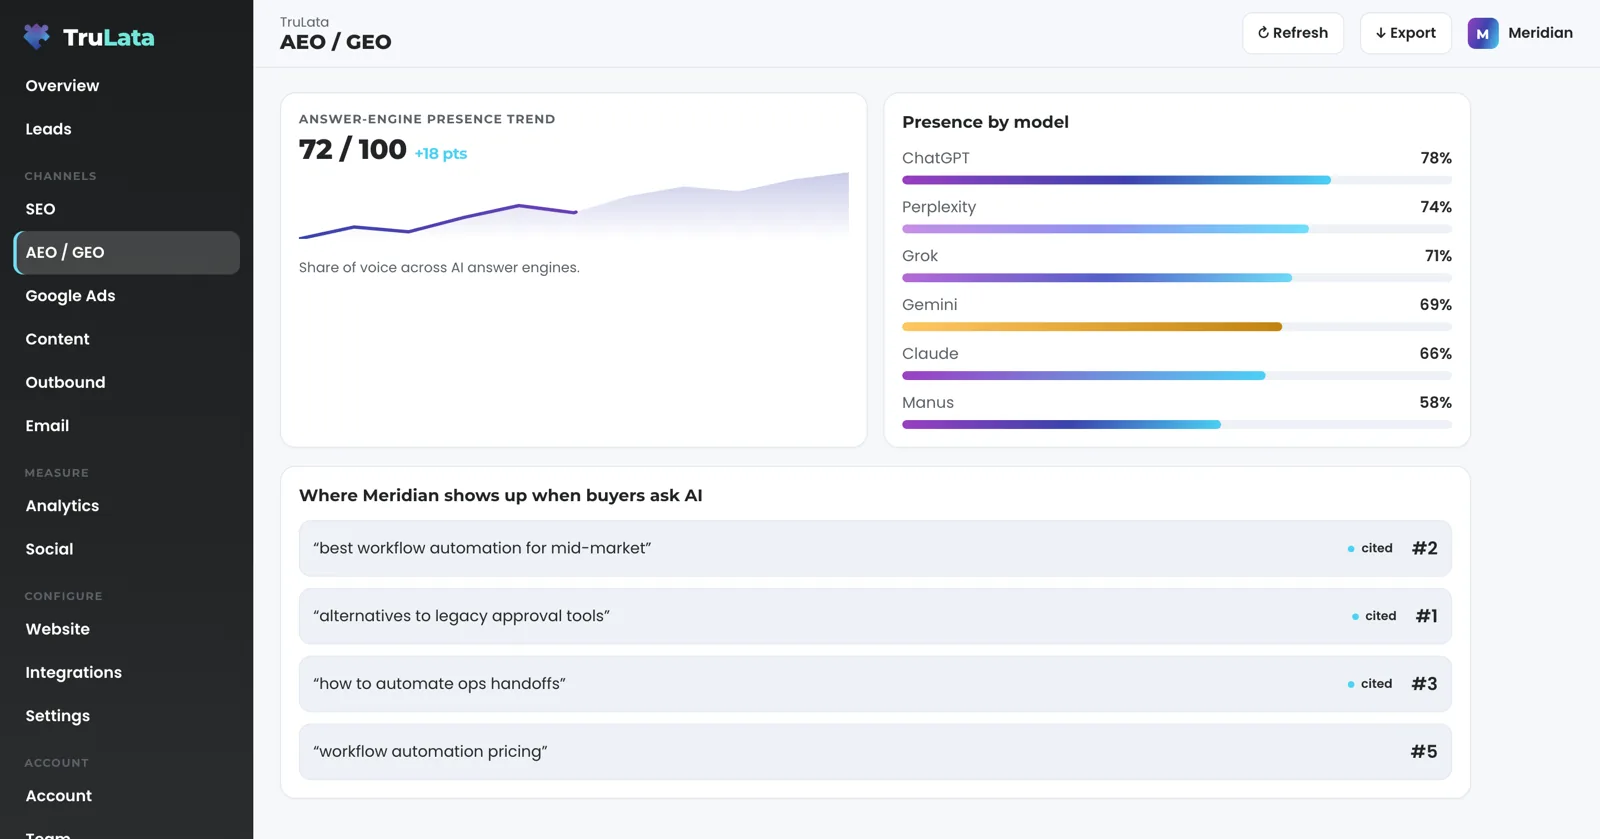
Task: Open "how to automate ops handoffs" row
Action: (x=875, y=684)
